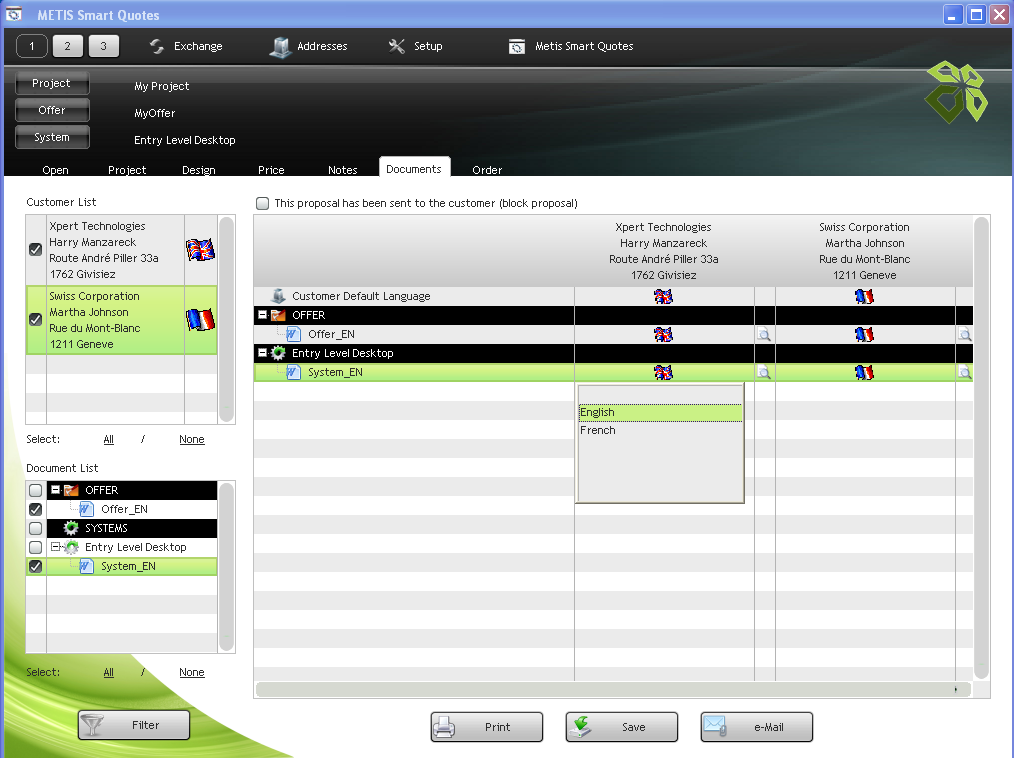Click step button 1

[x=32, y=46]
